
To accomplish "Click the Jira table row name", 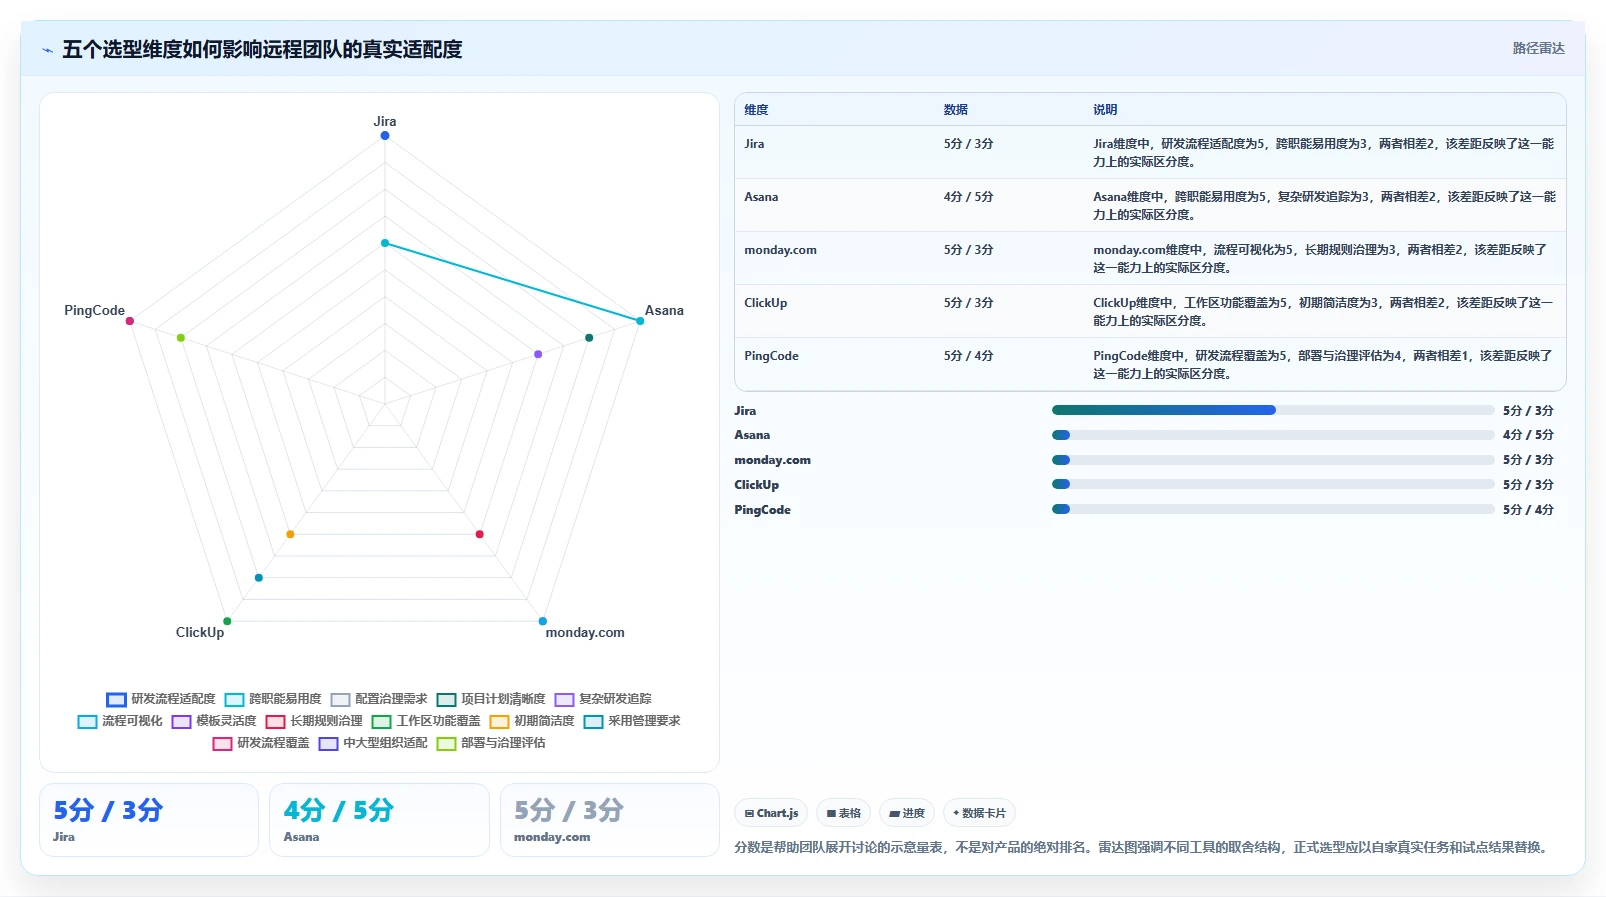I will (754, 144).
